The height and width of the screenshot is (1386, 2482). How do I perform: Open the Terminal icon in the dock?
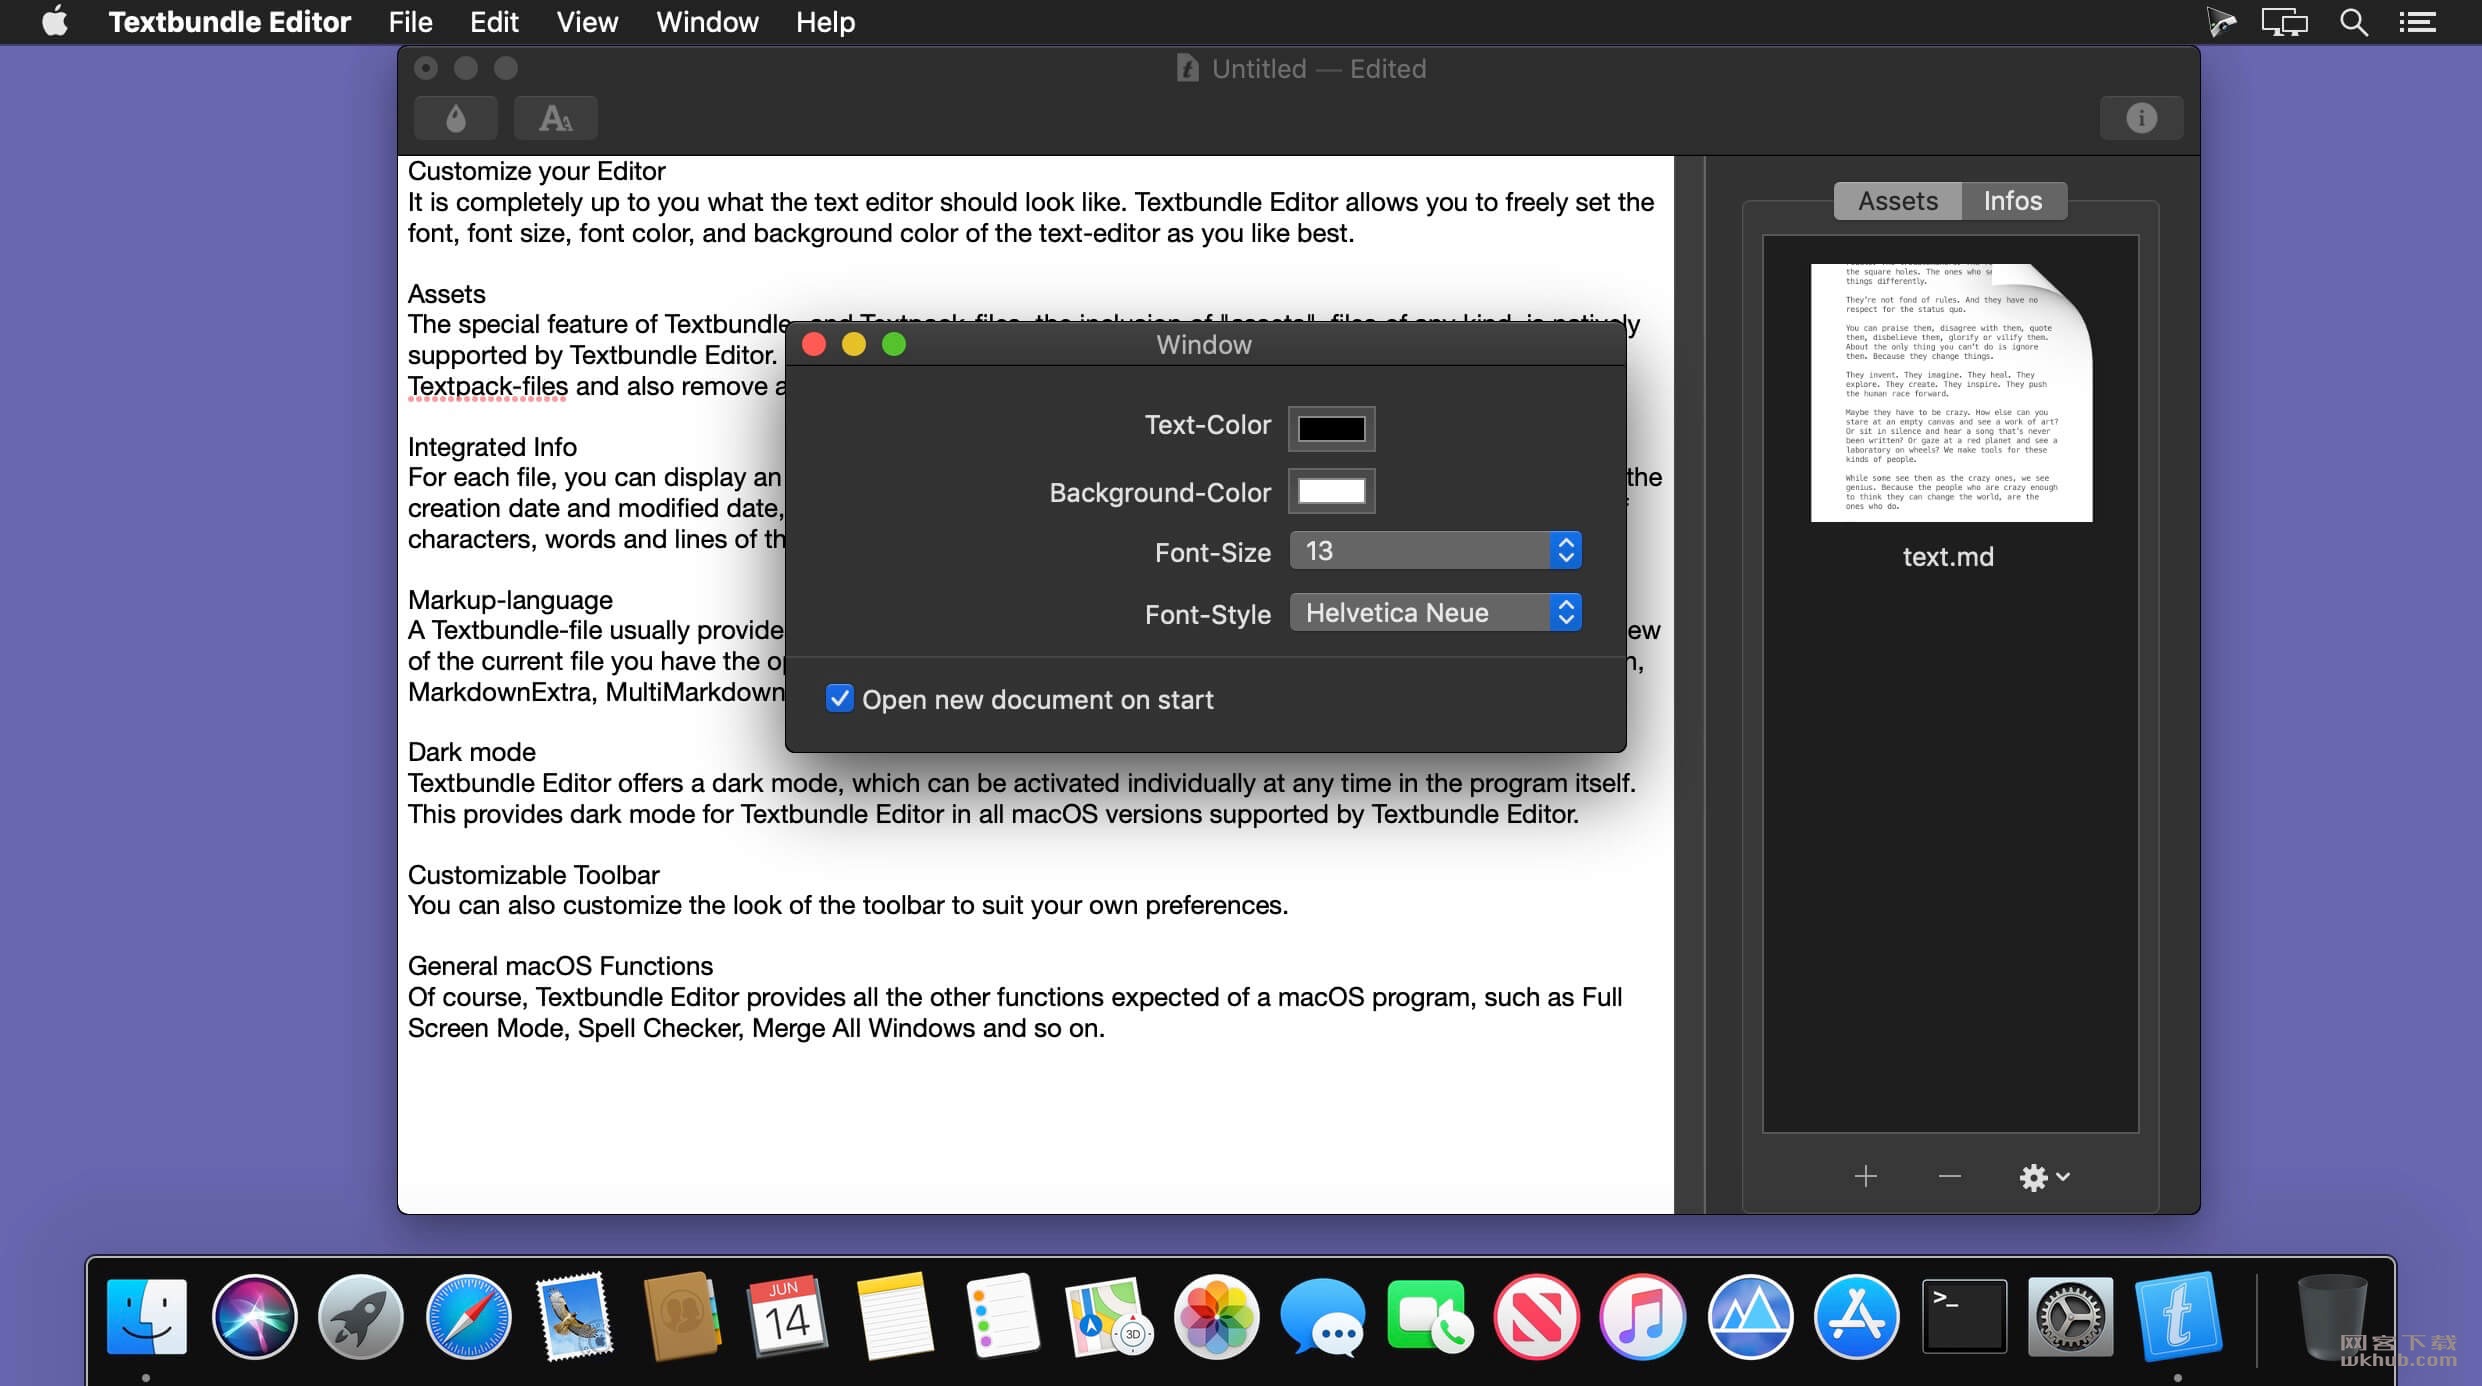1964,1316
